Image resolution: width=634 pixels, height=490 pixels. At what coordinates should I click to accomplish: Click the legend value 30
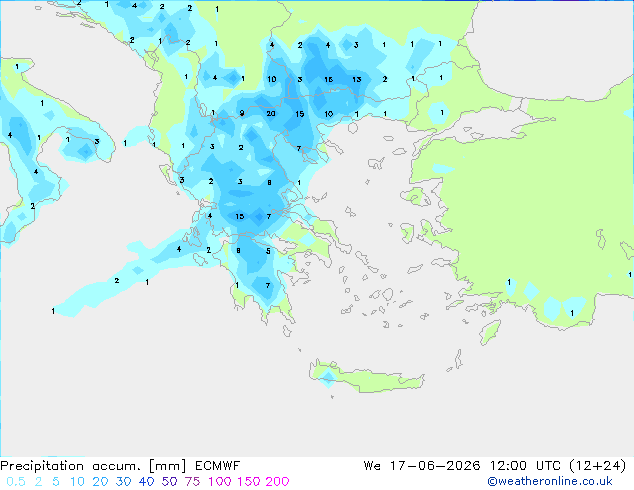coord(123,482)
